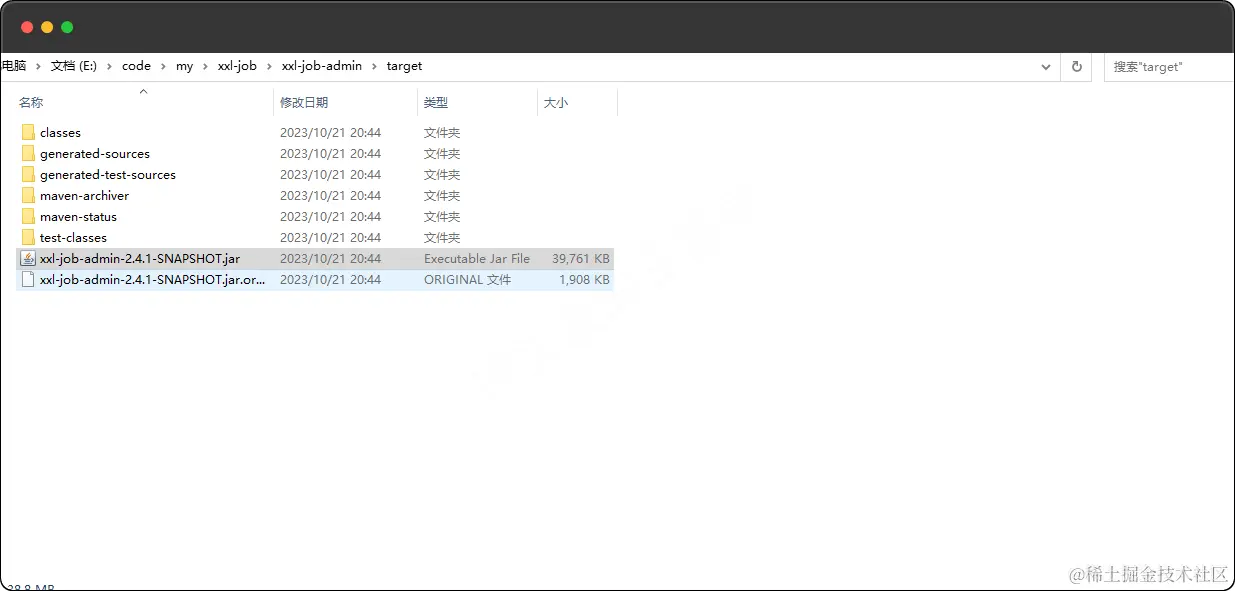Expand the chevron after 文档 (E:) in the path
The height and width of the screenshot is (591, 1235).
pyautogui.click(x=110, y=66)
